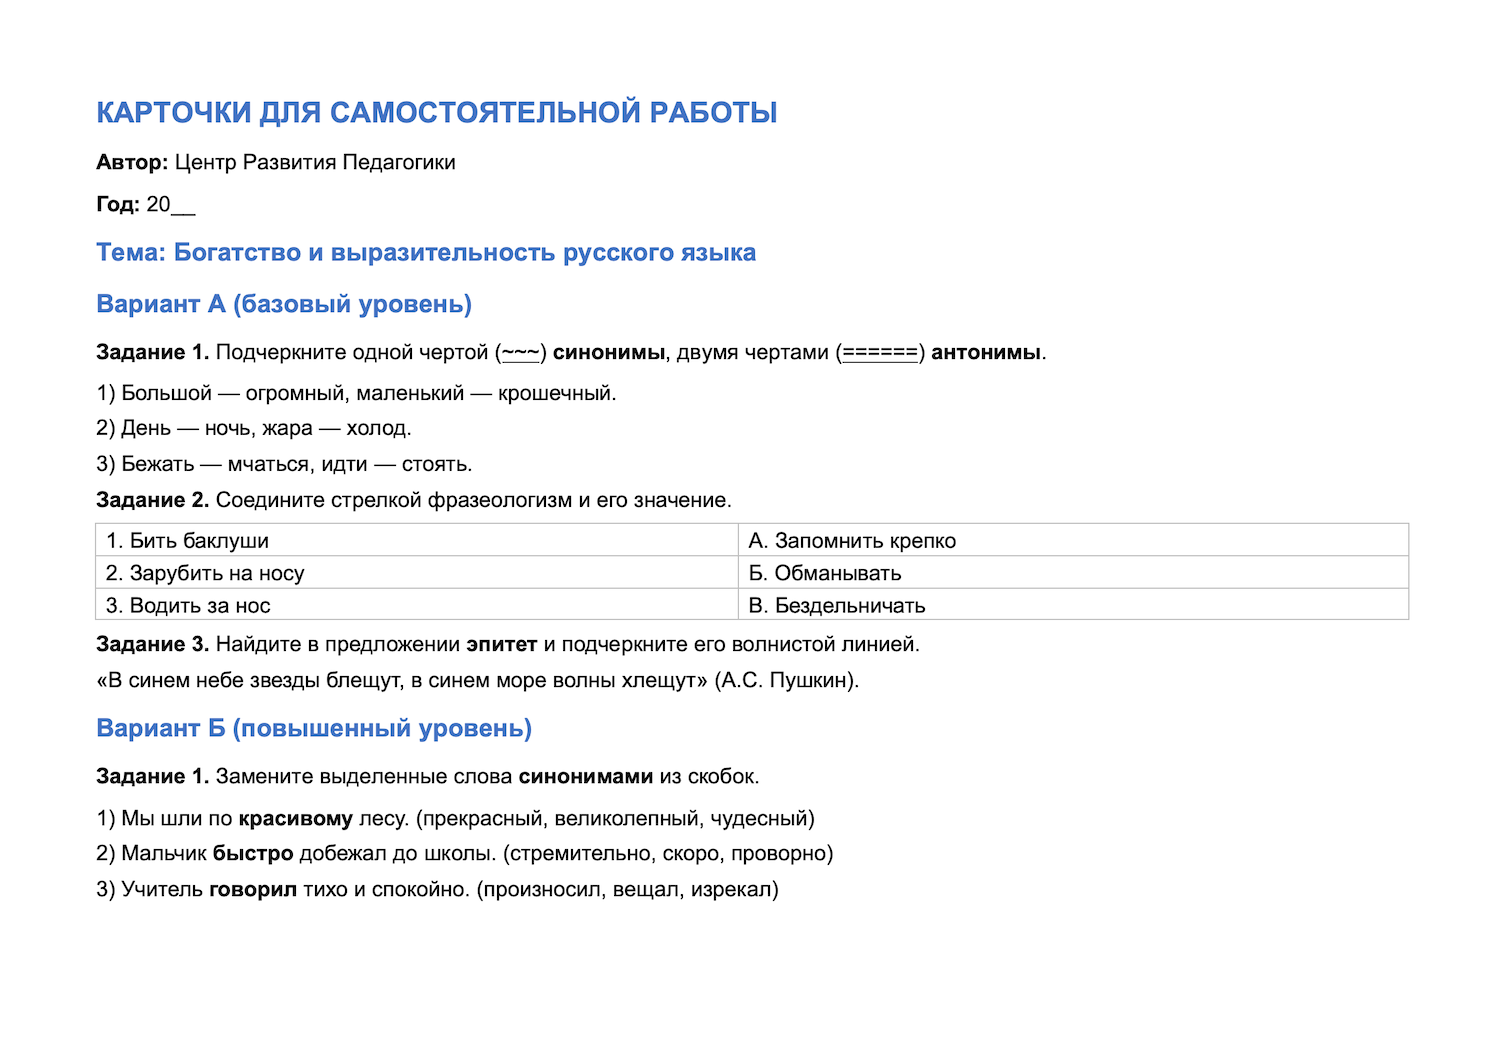
Task: Click the title КАРТОЧКИ ДЛЯ САМОСТОЯТЕЛЬНОЙ РАБОТЫ
Action: [x=437, y=112]
